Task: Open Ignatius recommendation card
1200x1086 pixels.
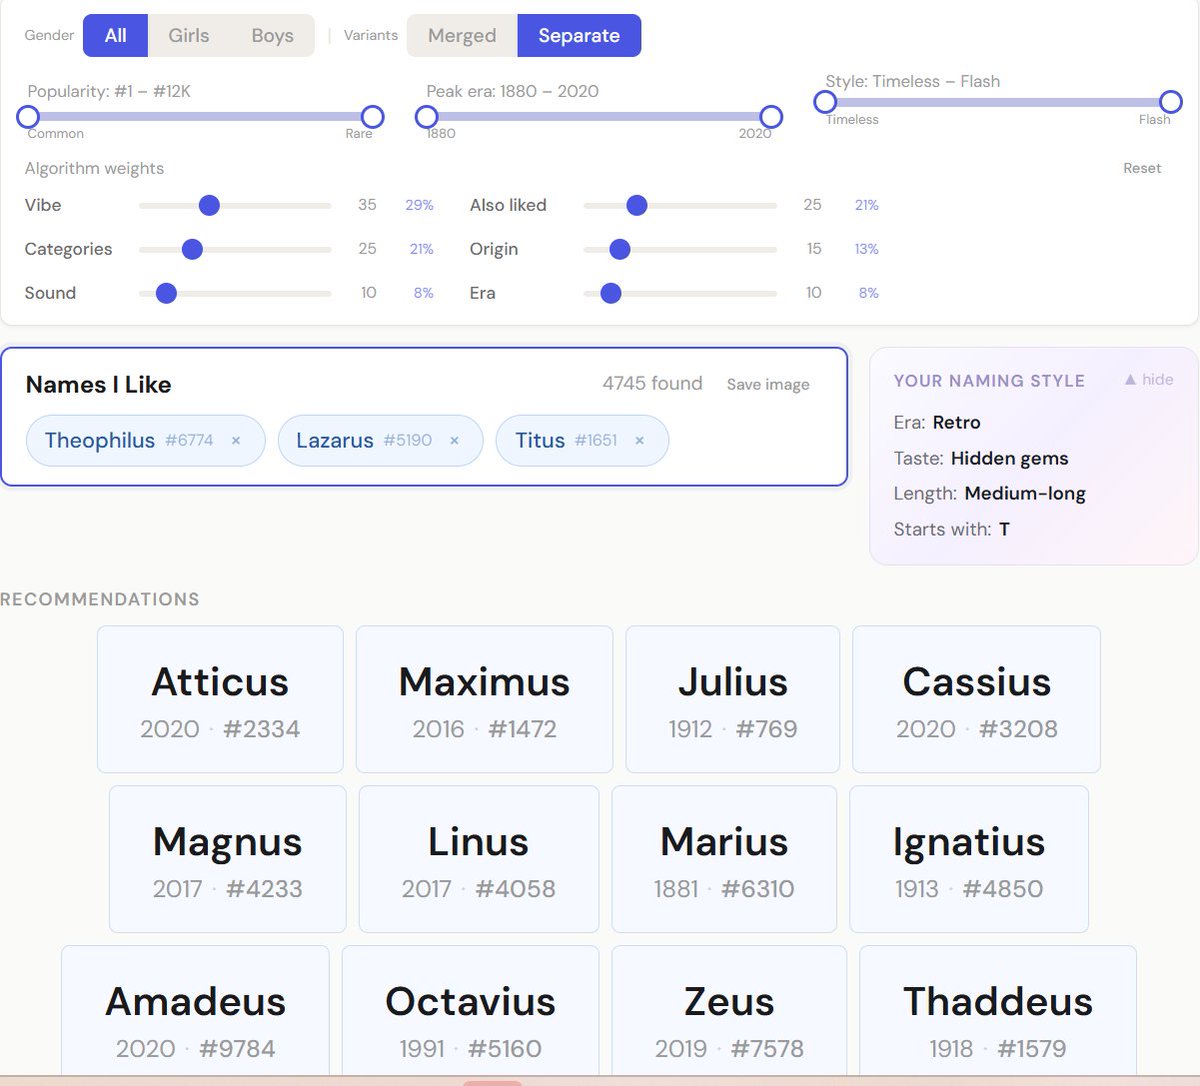Action: coord(969,859)
